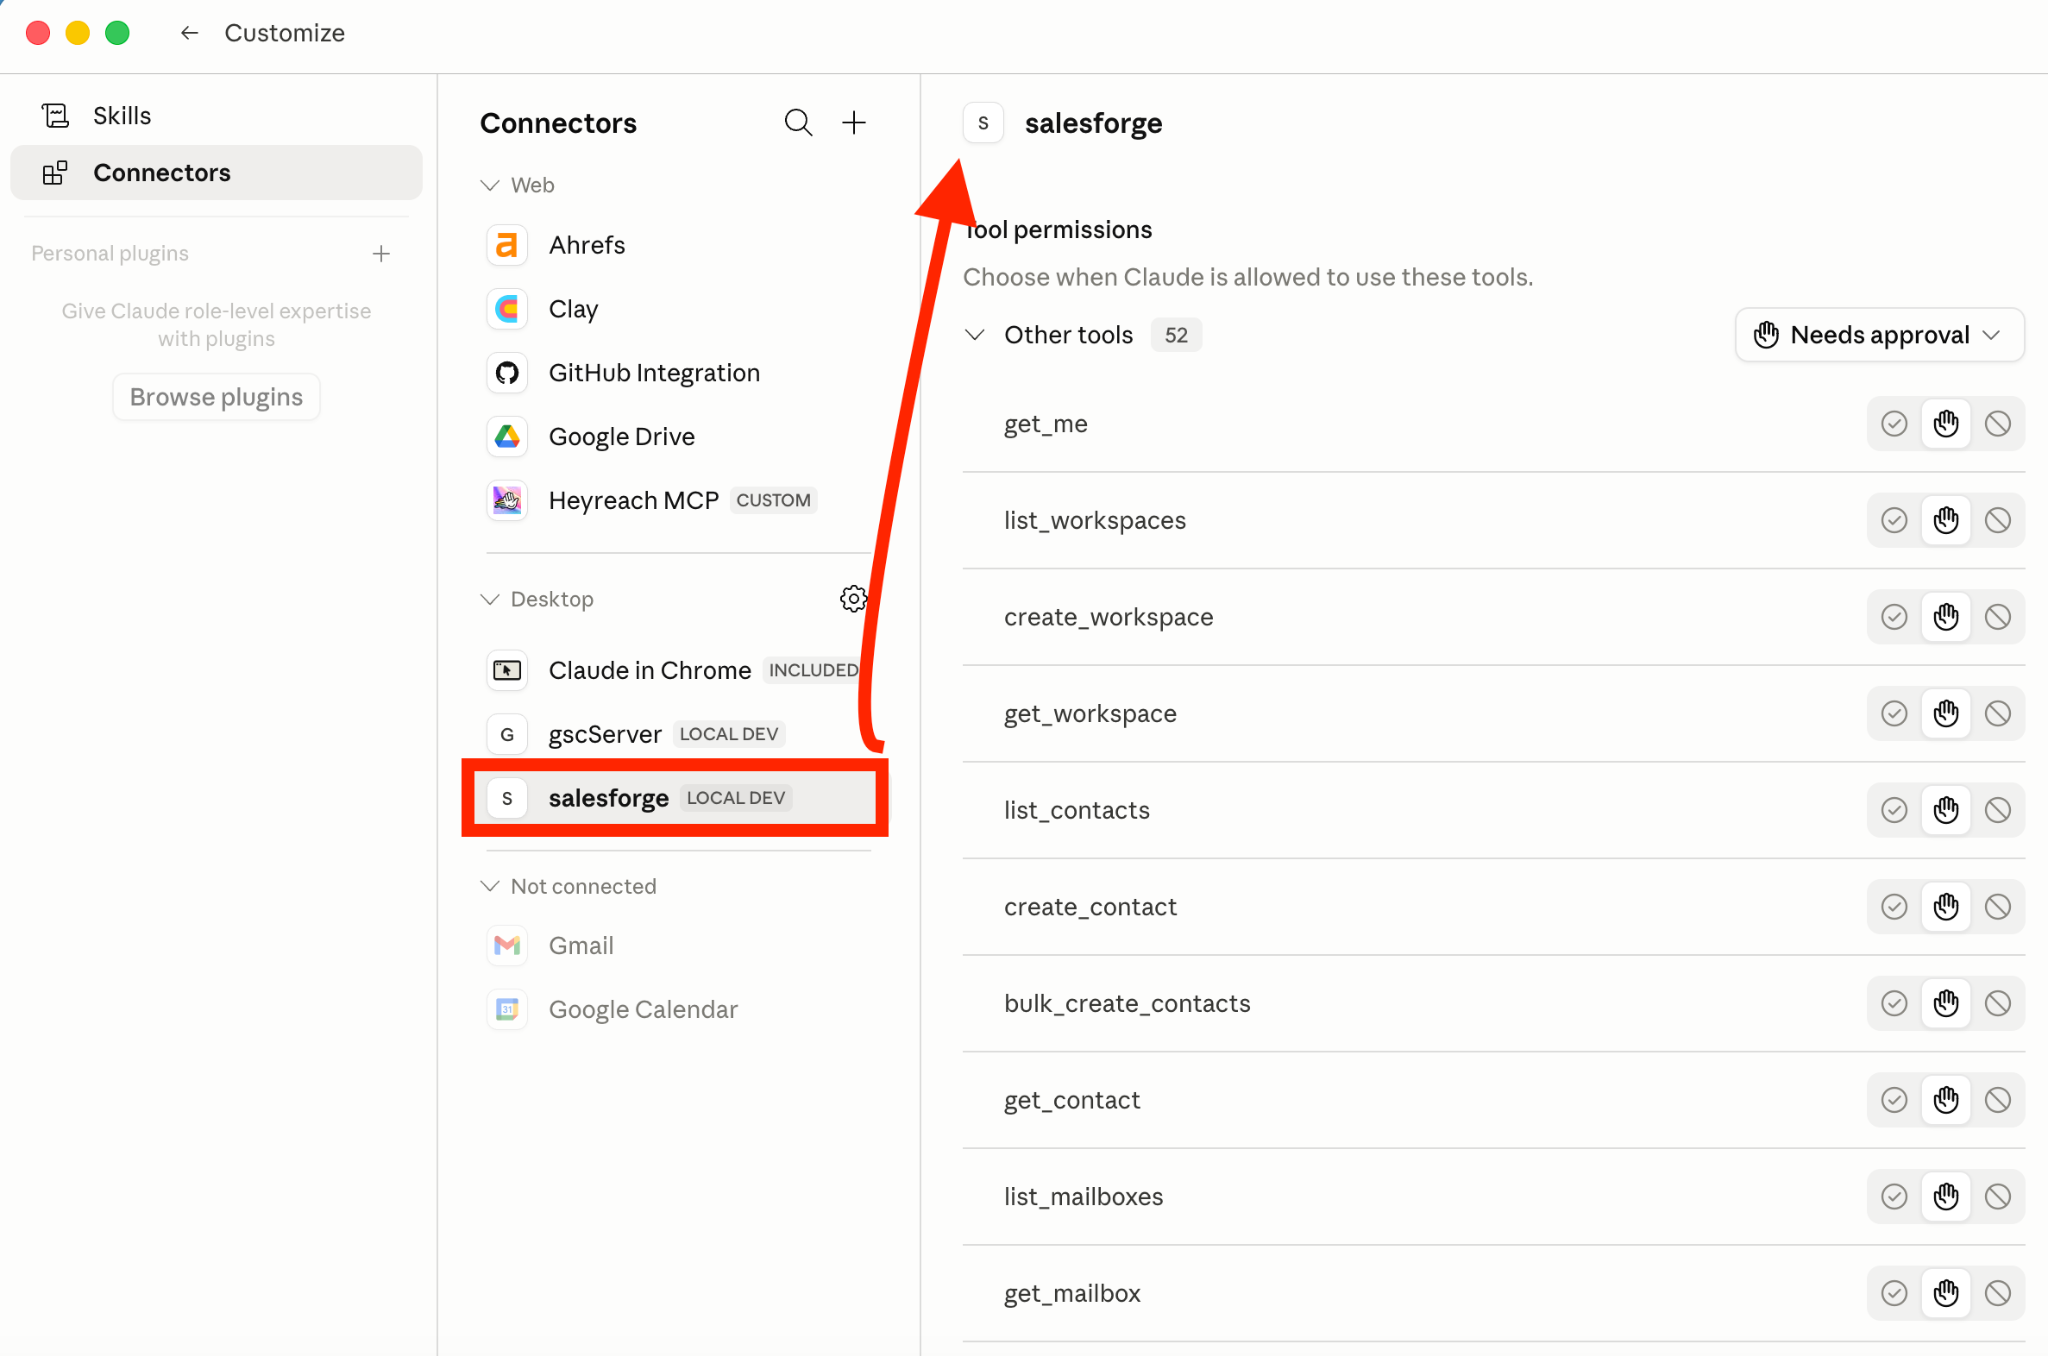2048x1356 pixels.
Task: Collapse the Web connectors group
Action: (x=490, y=185)
